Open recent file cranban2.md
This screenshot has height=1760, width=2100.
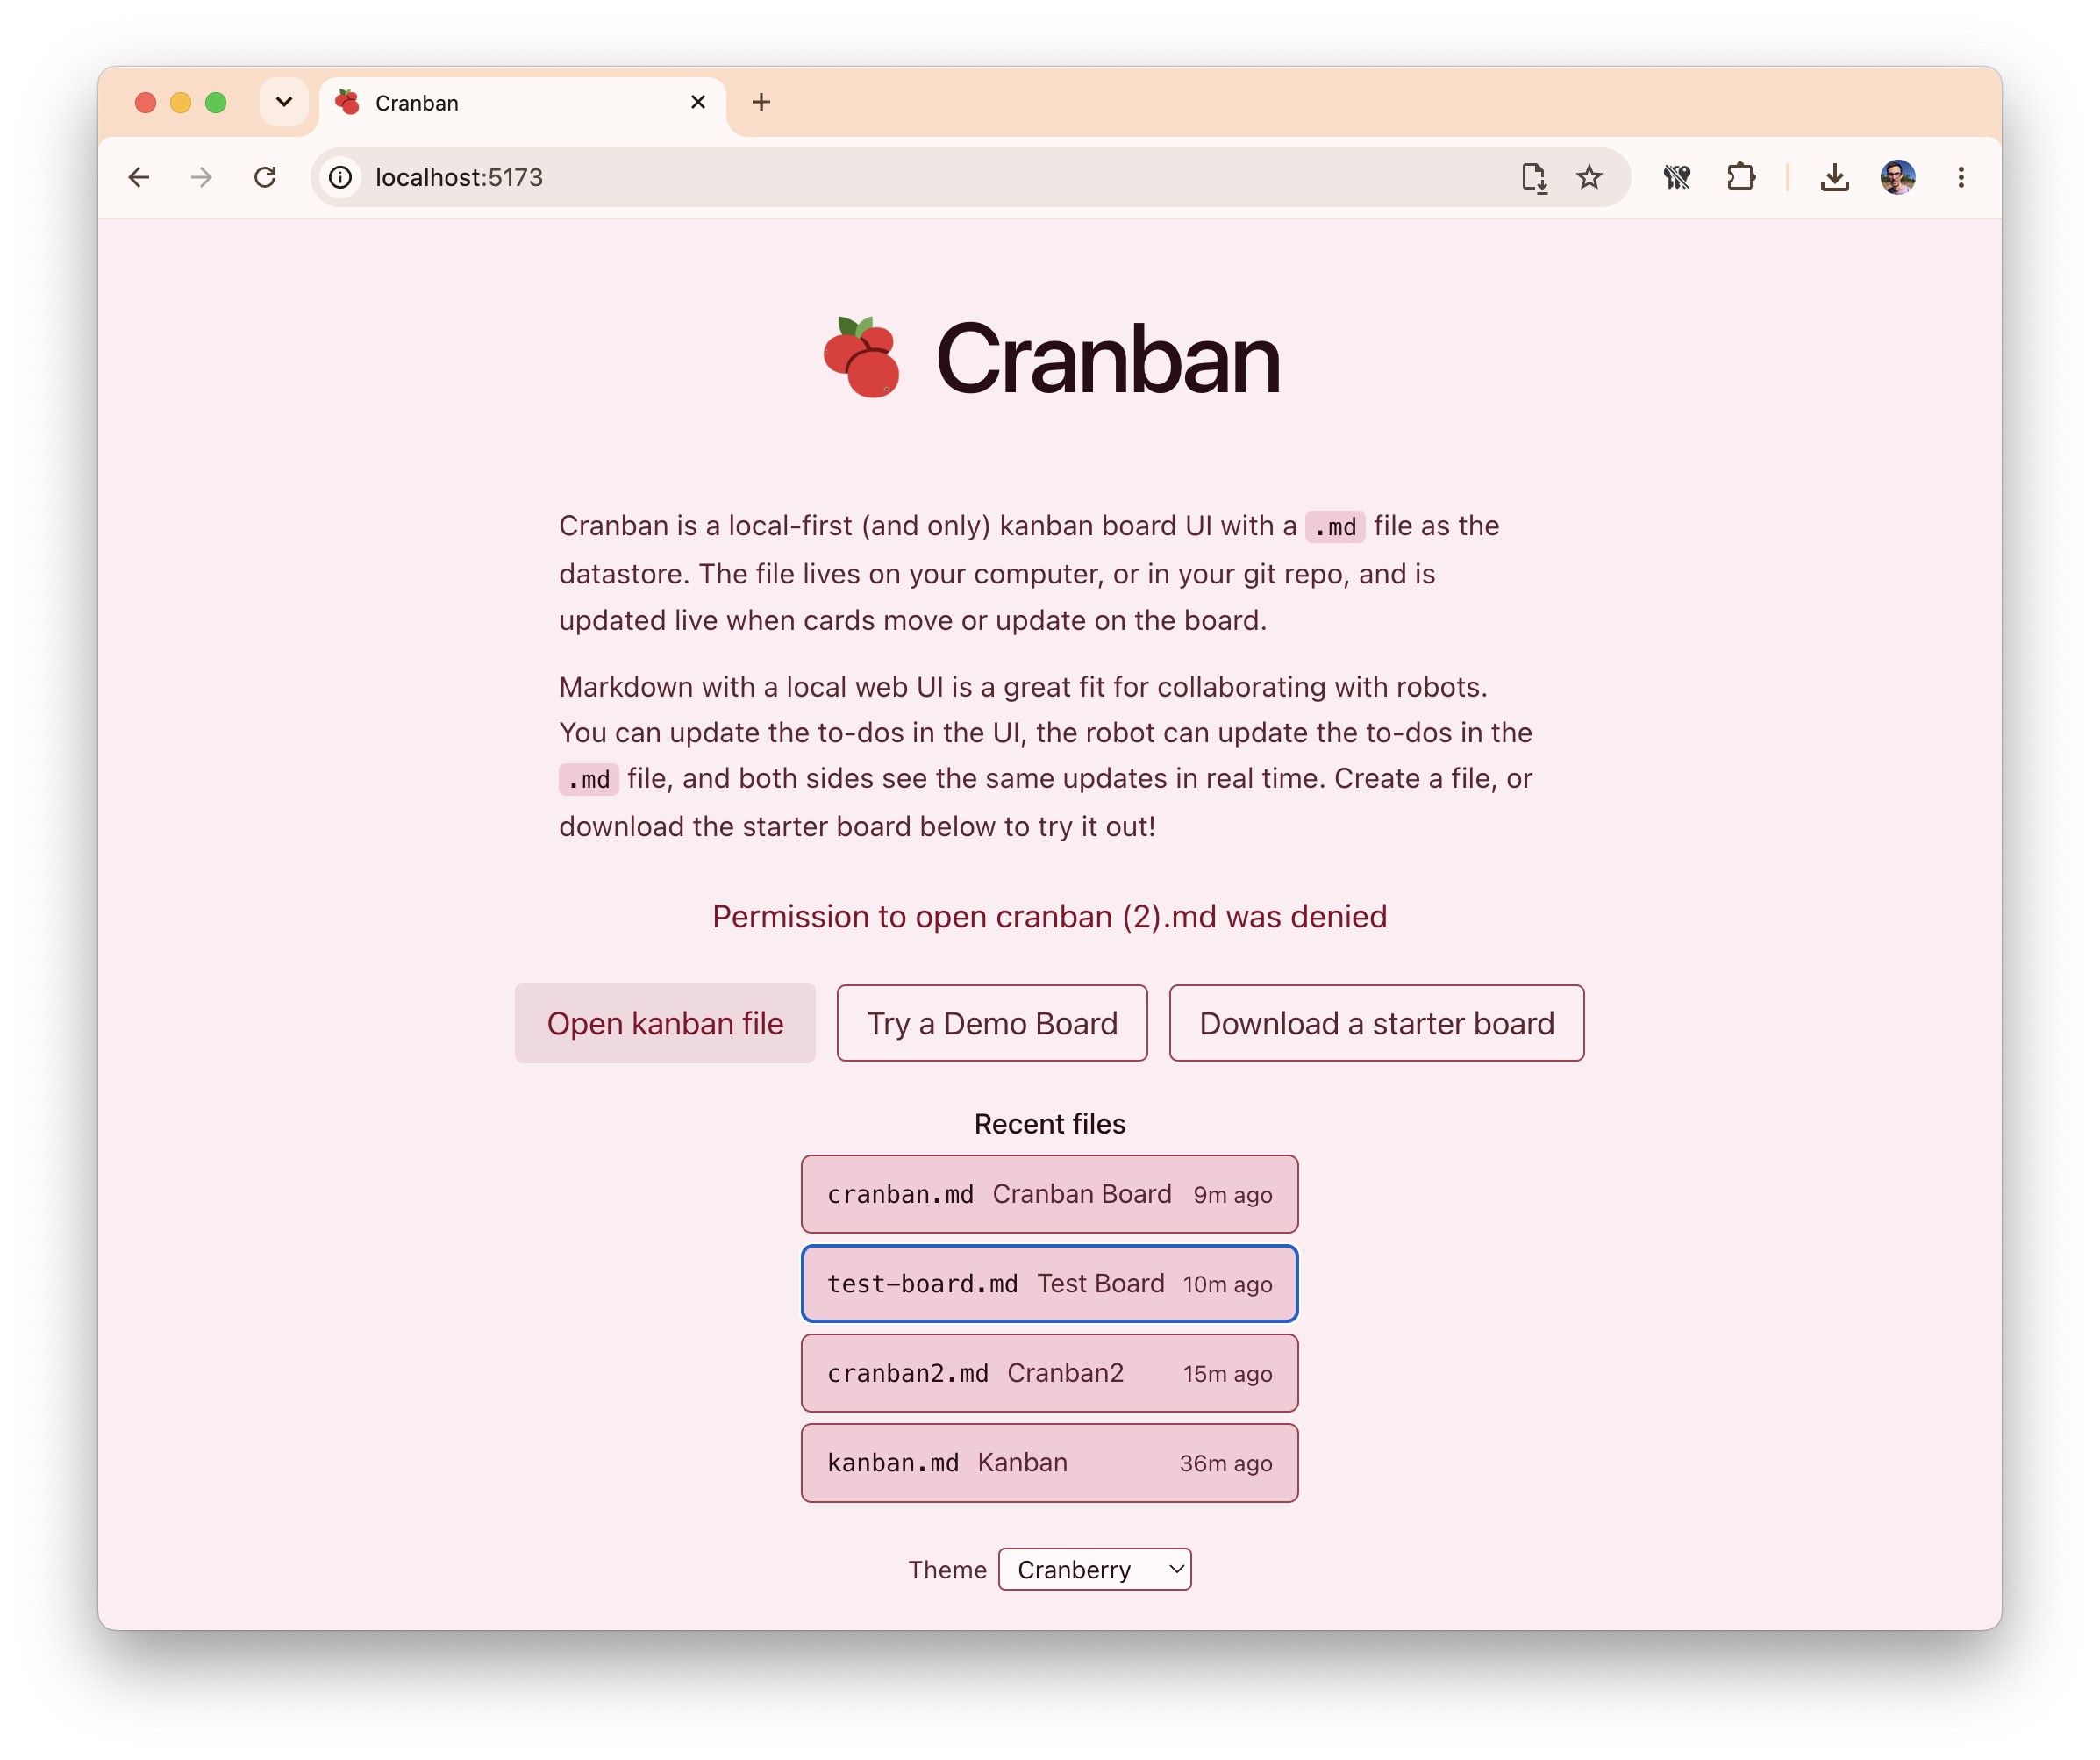pyautogui.click(x=1049, y=1373)
